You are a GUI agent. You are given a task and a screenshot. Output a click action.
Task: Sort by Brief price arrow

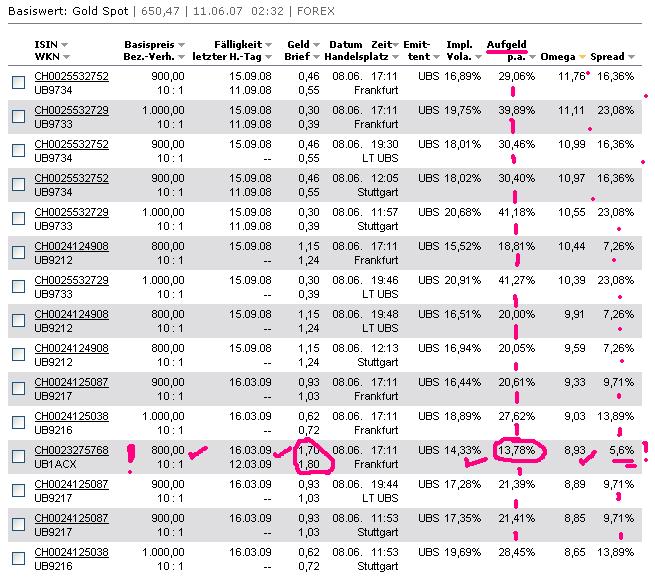[x=316, y=59]
